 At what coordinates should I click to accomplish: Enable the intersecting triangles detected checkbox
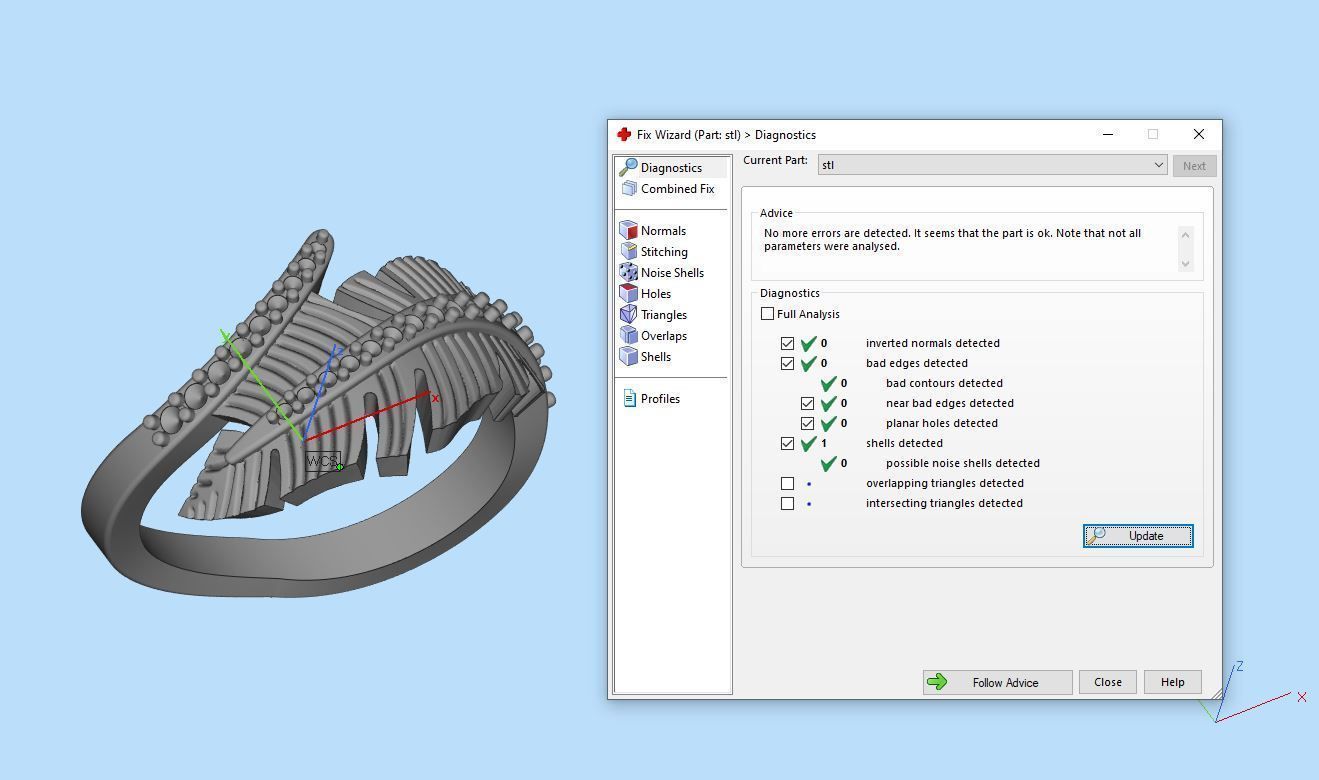click(787, 503)
